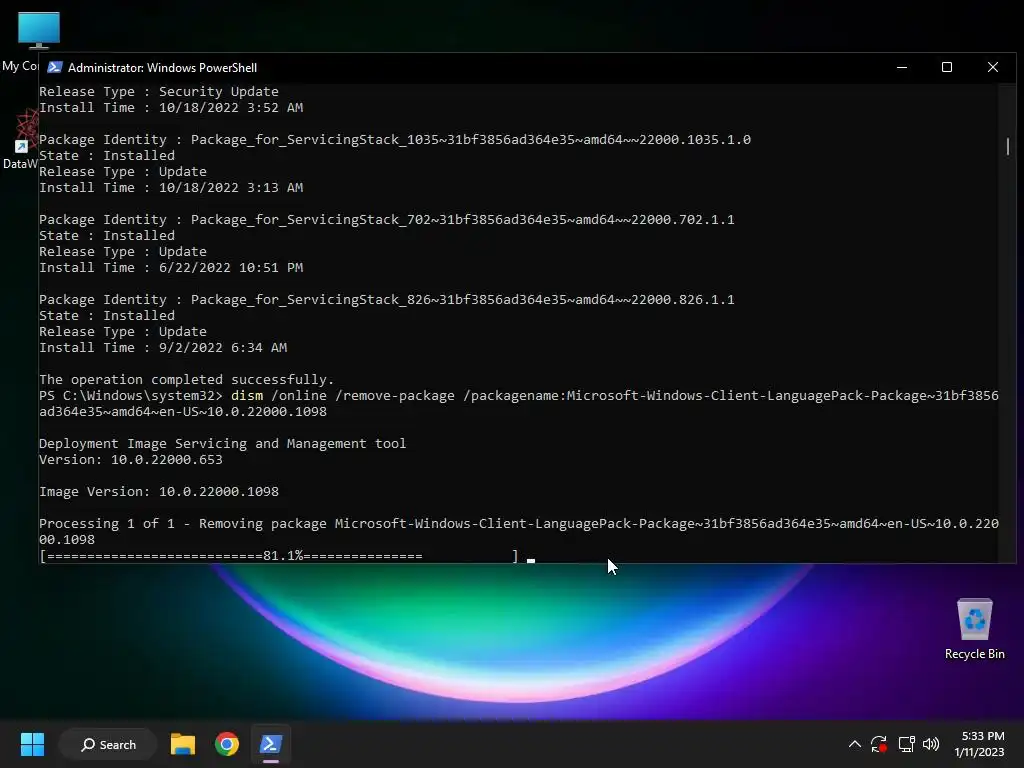Click the ServicingStack_702 package identity line

[387, 219]
